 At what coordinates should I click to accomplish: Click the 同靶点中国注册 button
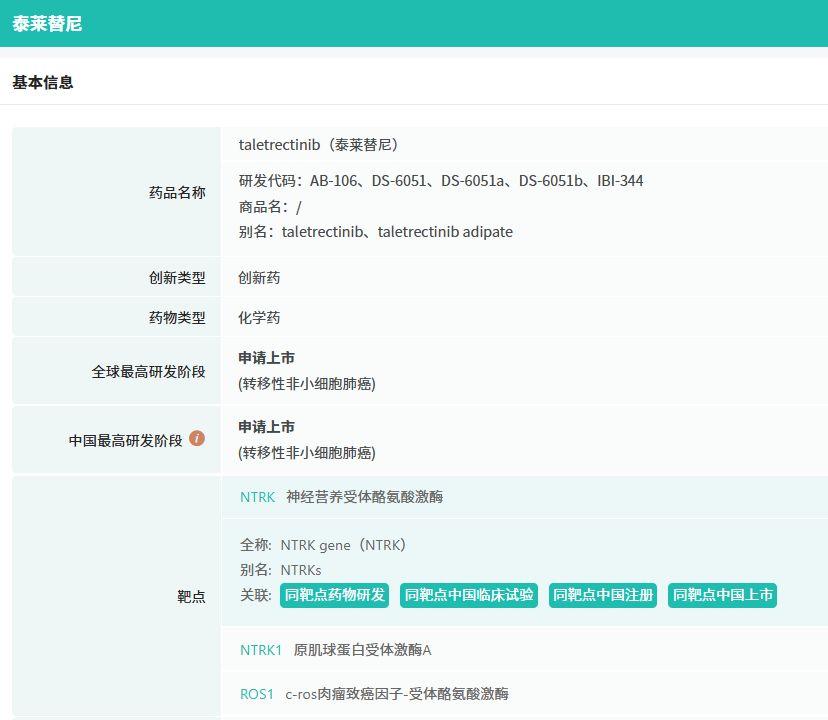click(x=602, y=595)
